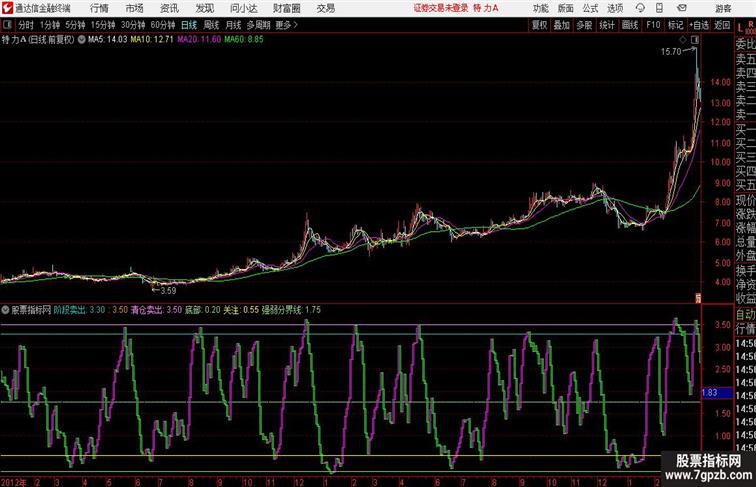This screenshot has height=487, width=756.
Task: Open the 股票指标网 indicator dropdown arrow
Action: tap(5, 310)
